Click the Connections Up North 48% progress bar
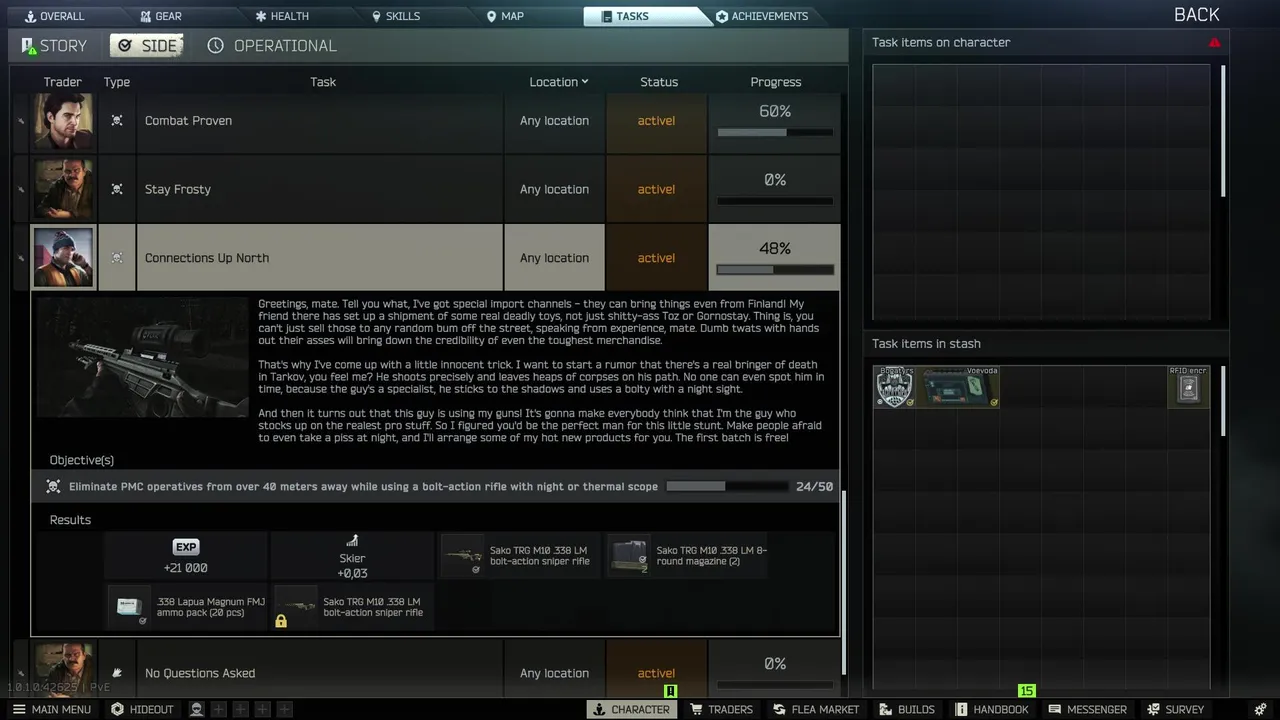 coord(775,270)
